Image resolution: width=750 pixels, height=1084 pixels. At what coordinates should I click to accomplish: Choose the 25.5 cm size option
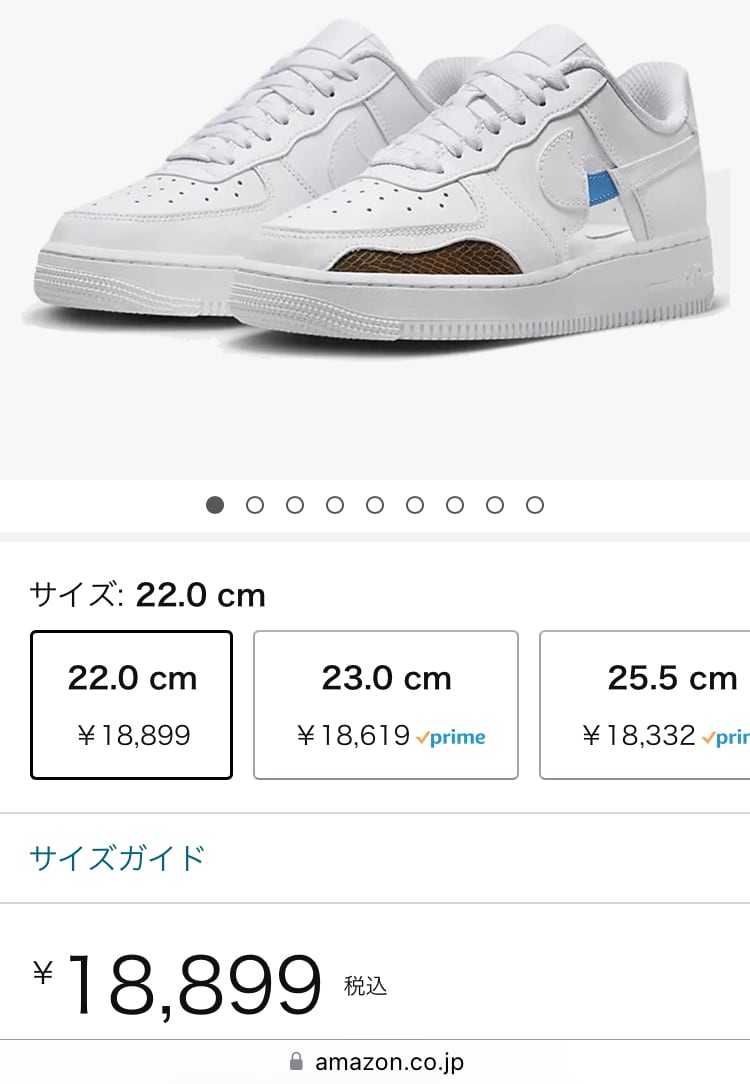(x=645, y=705)
